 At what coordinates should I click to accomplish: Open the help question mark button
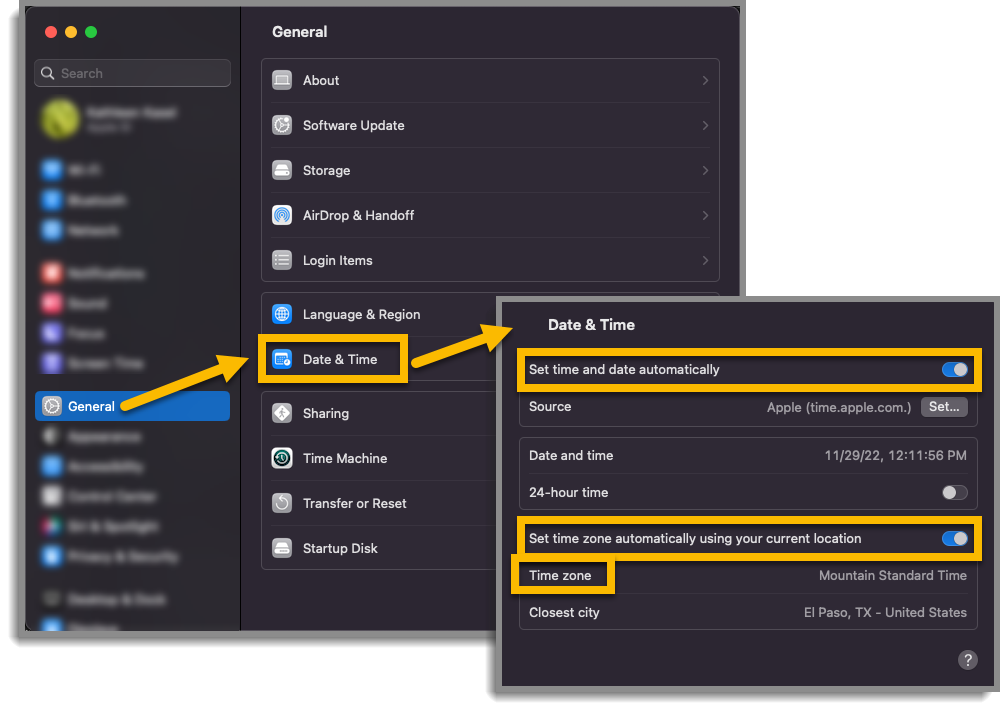[967, 660]
